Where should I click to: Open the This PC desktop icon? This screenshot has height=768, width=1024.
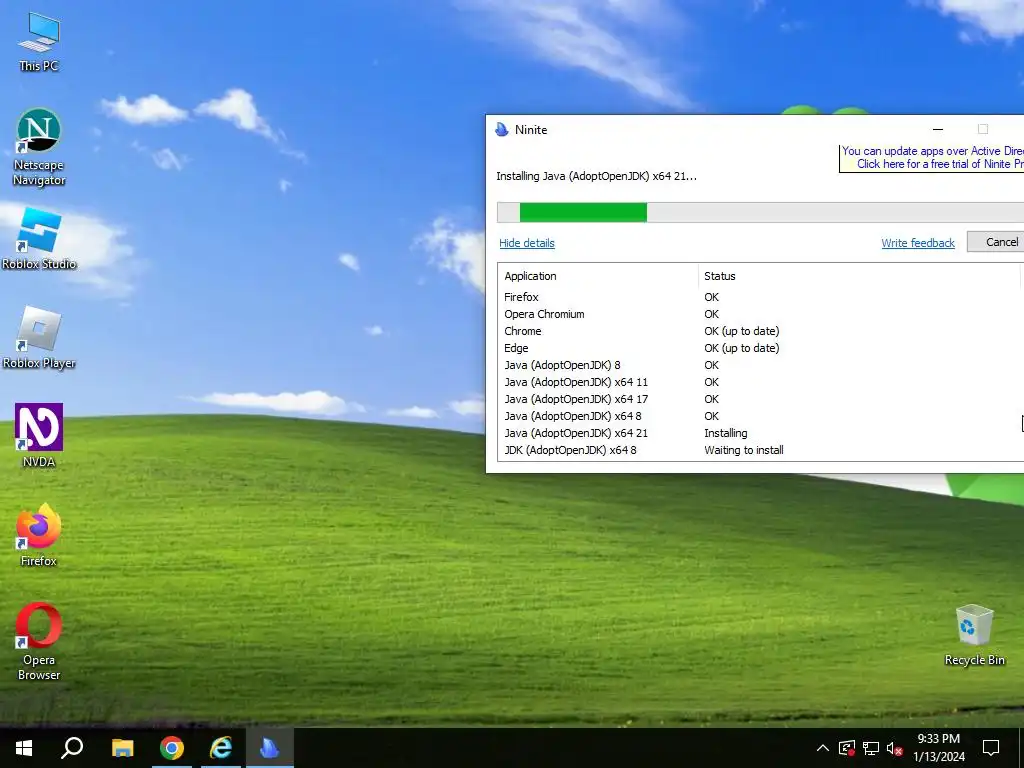tap(39, 42)
